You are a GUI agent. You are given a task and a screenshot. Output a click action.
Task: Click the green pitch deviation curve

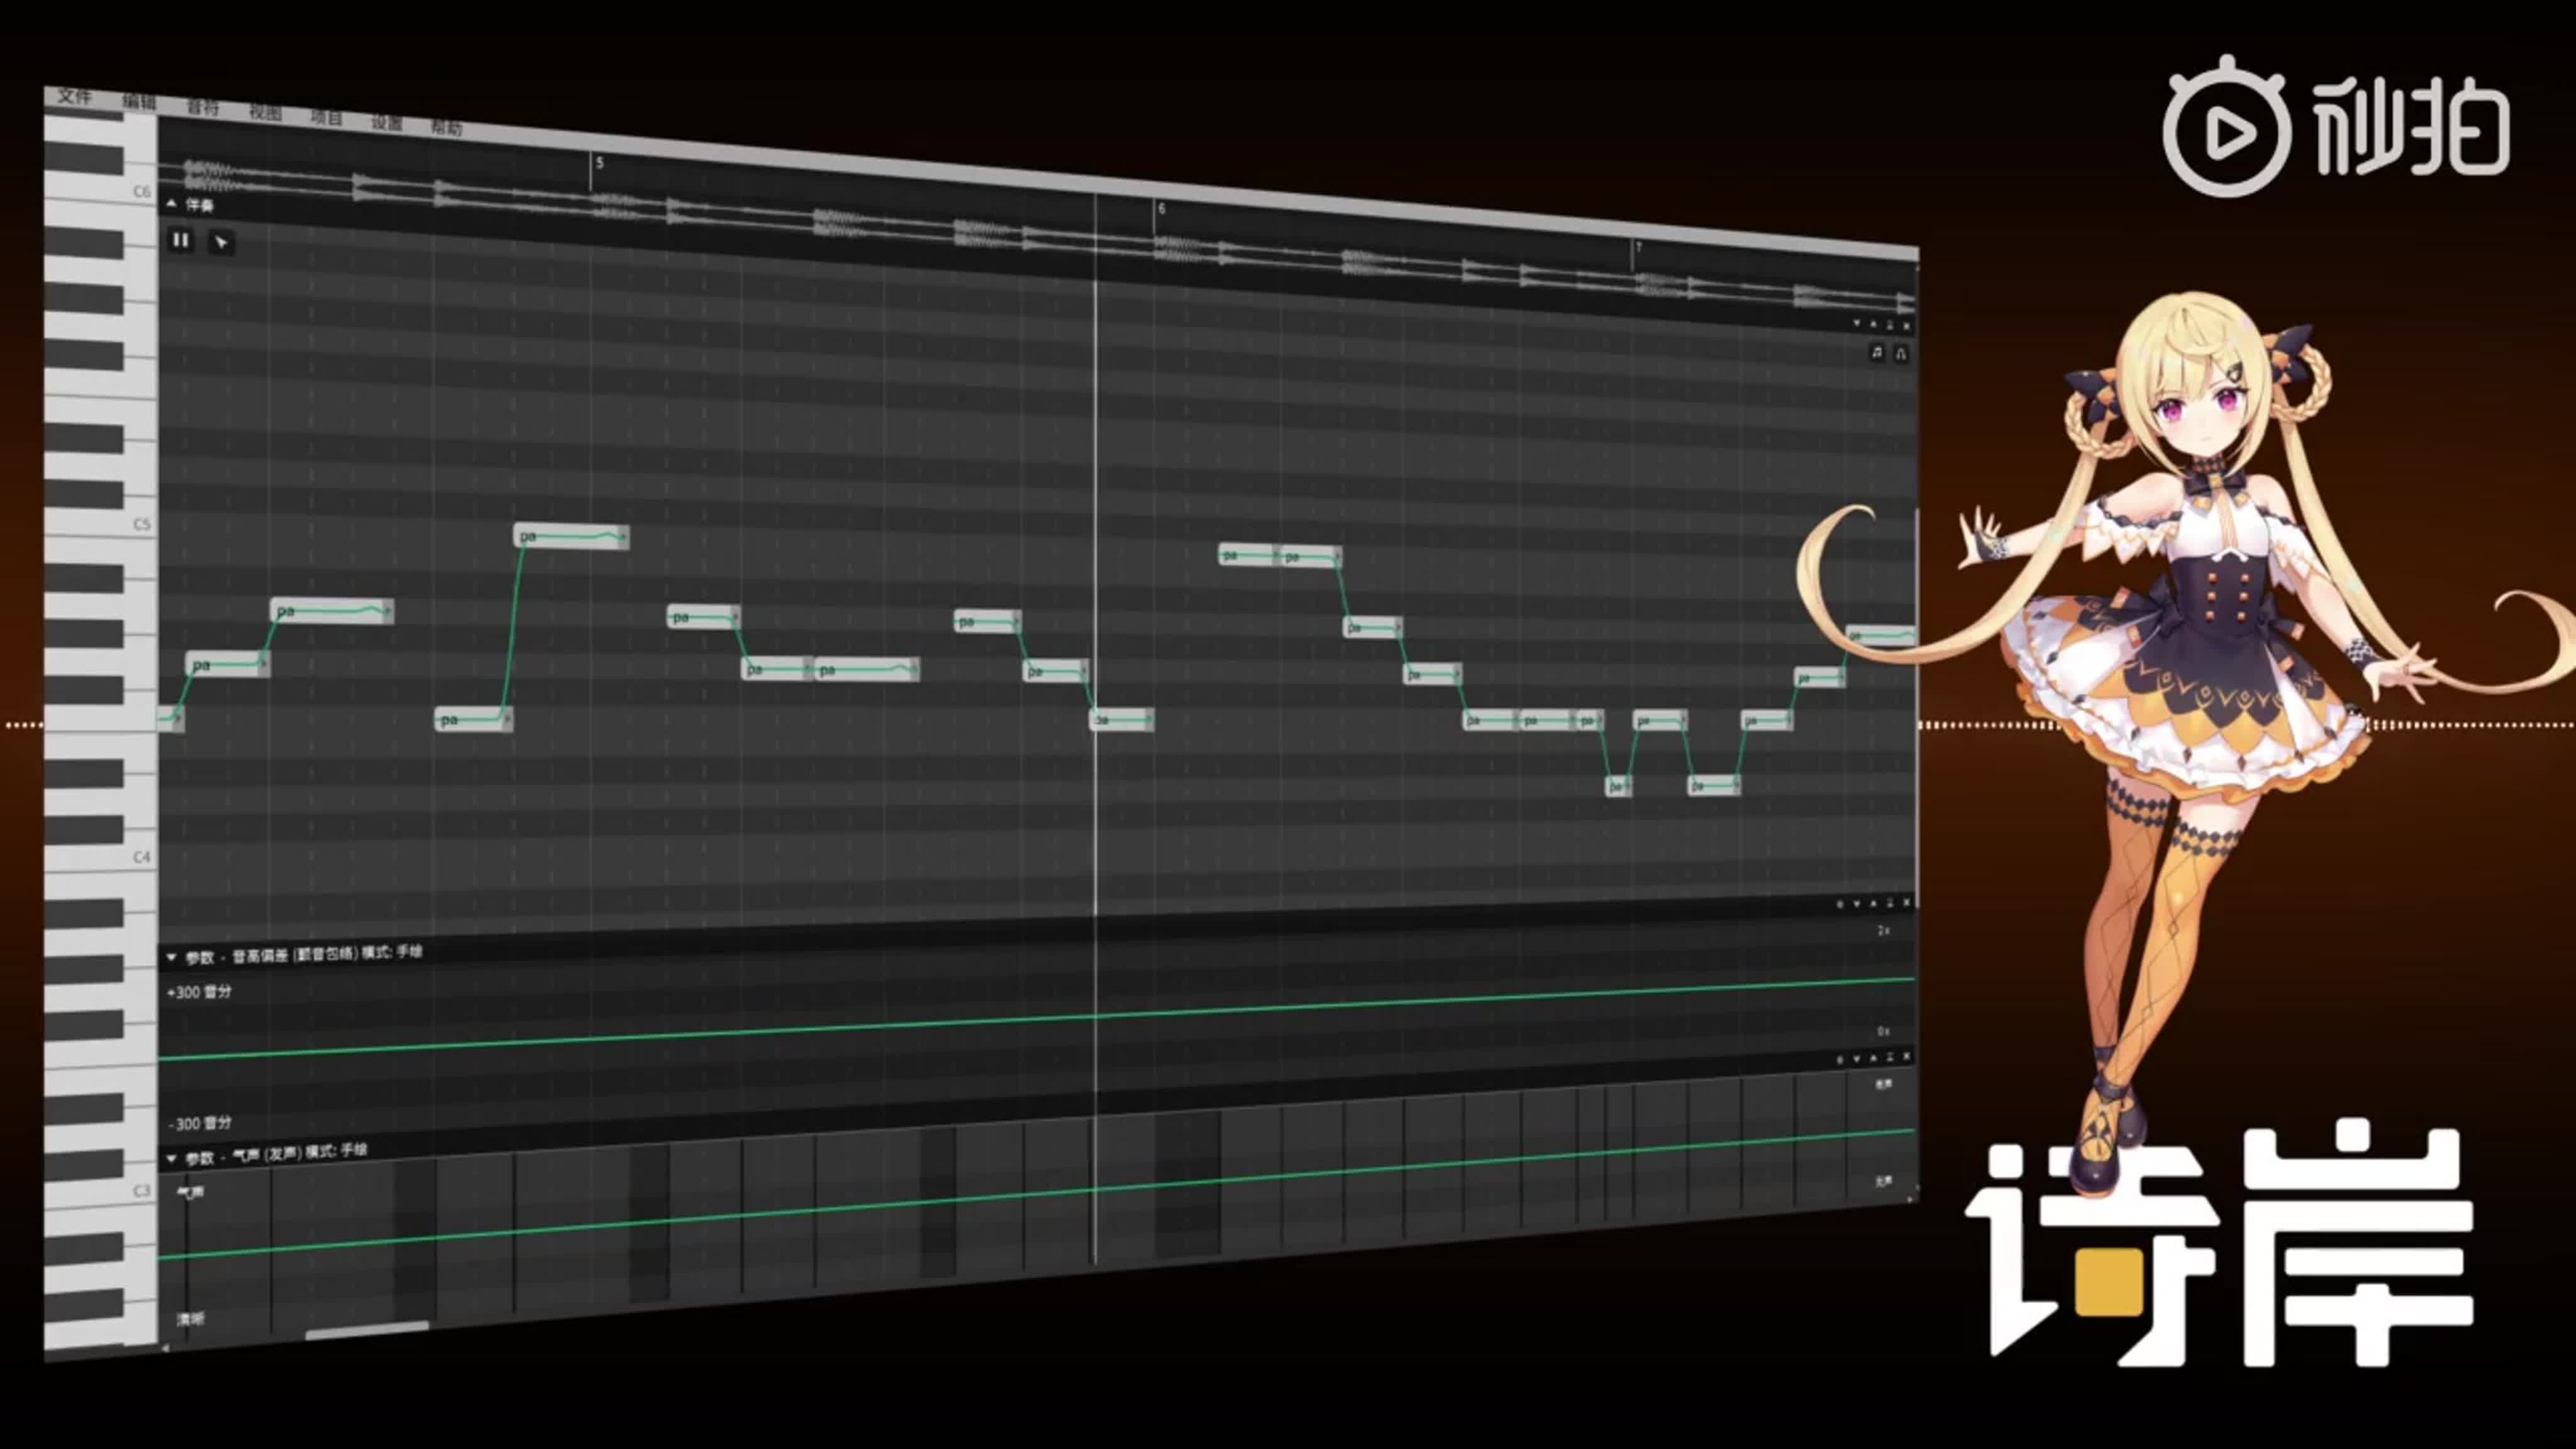pos(1036,1019)
